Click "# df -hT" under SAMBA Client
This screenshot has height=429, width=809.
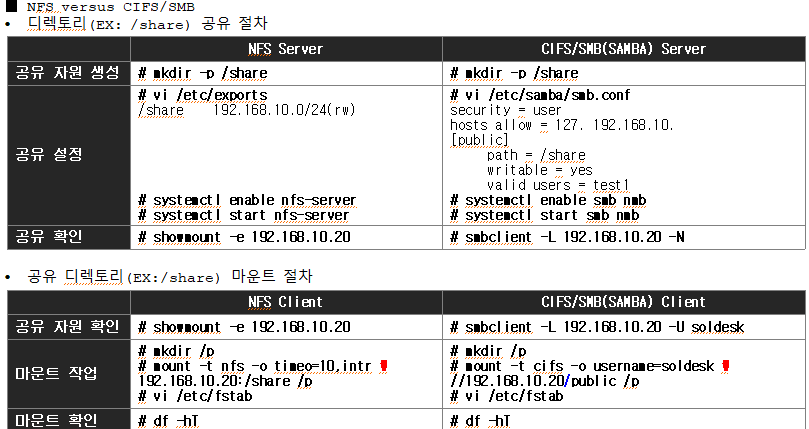point(480,421)
